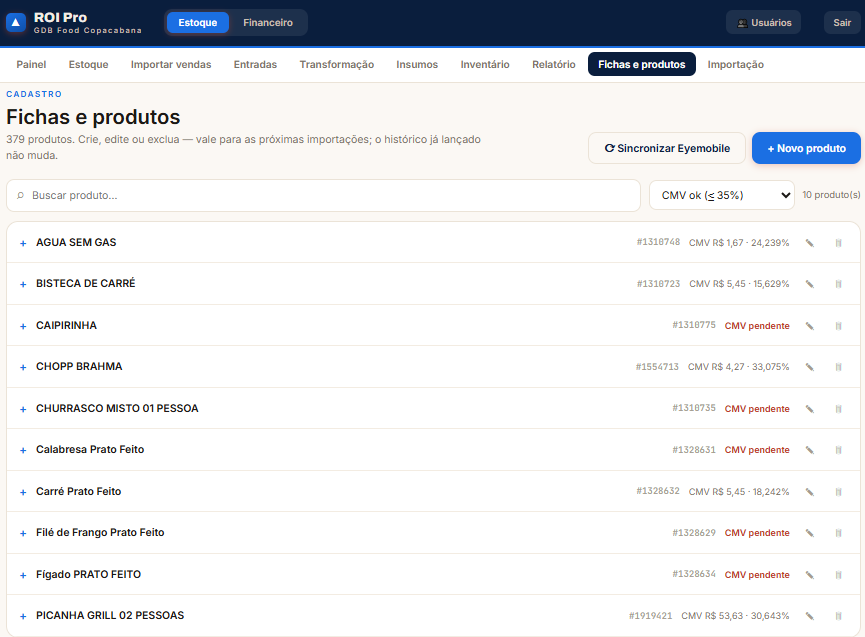Screen dimensions: 865x637
Task: Open the Inventário tab
Action: coord(485,65)
